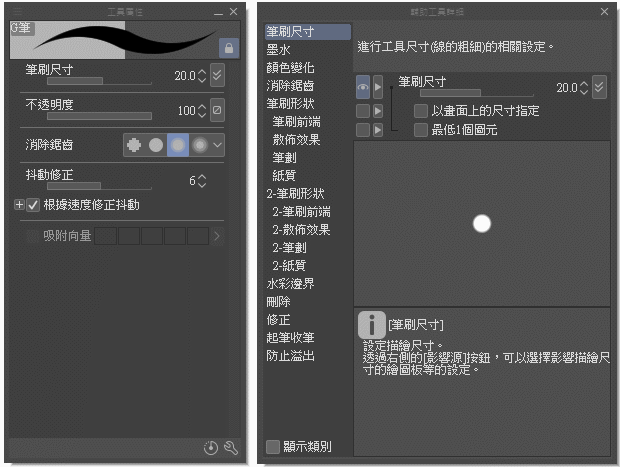This screenshot has width=620, height=467.
Task: Select the strong anti-aliasing option
Action: [200, 145]
